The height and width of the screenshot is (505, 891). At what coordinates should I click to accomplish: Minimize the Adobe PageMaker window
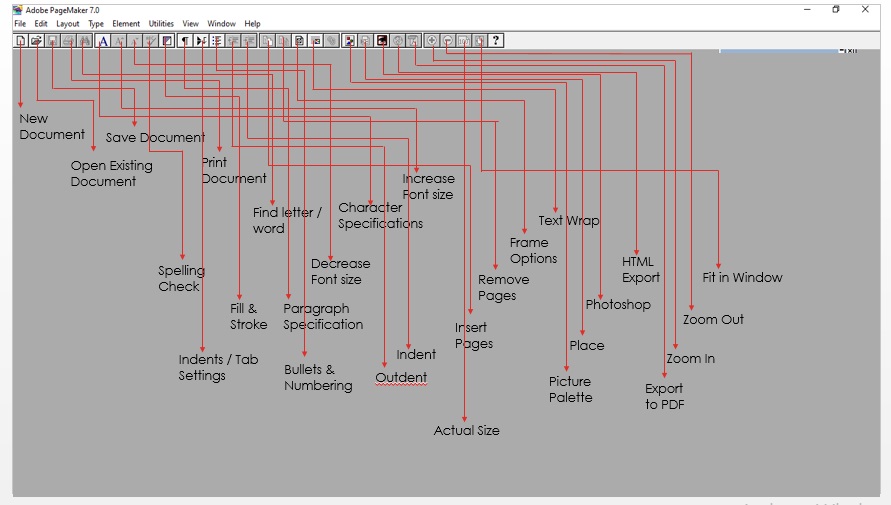807,10
